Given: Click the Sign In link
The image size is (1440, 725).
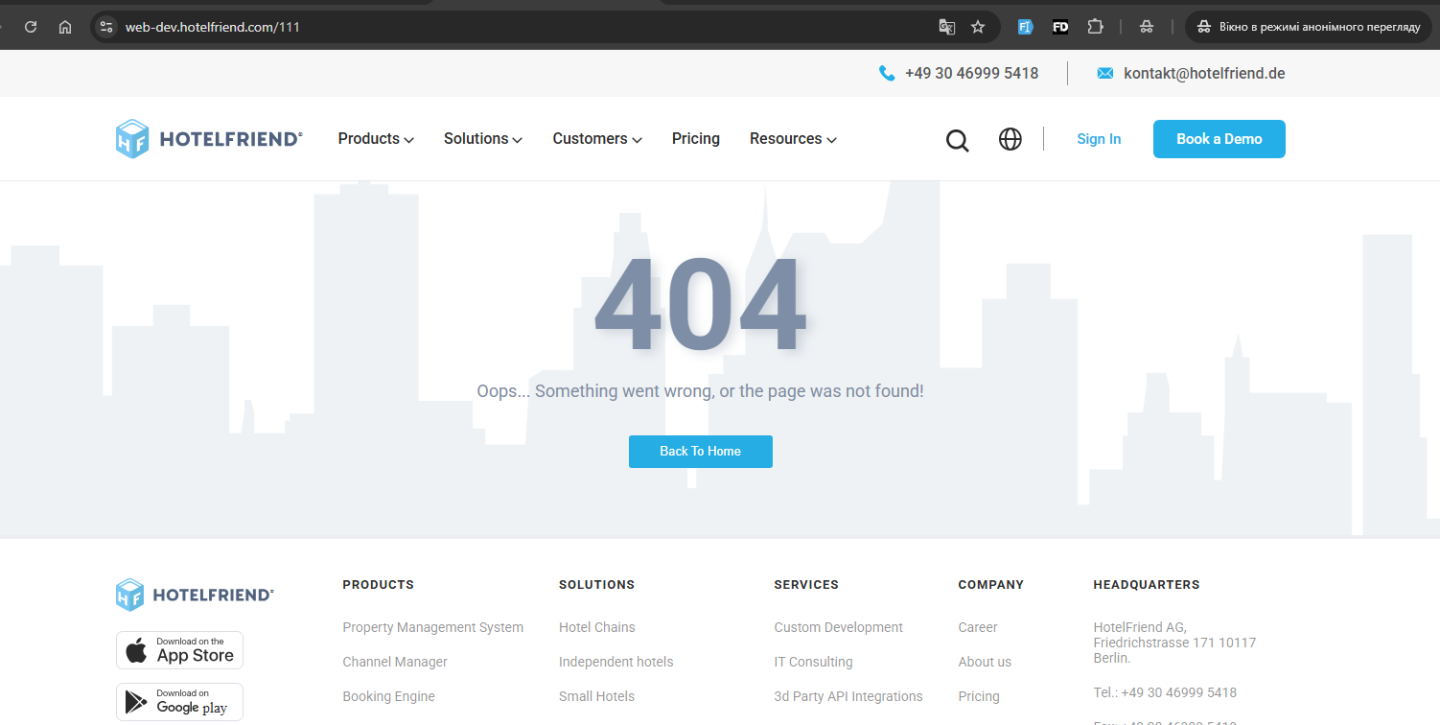Looking at the screenshot, I should point(1099,139).
